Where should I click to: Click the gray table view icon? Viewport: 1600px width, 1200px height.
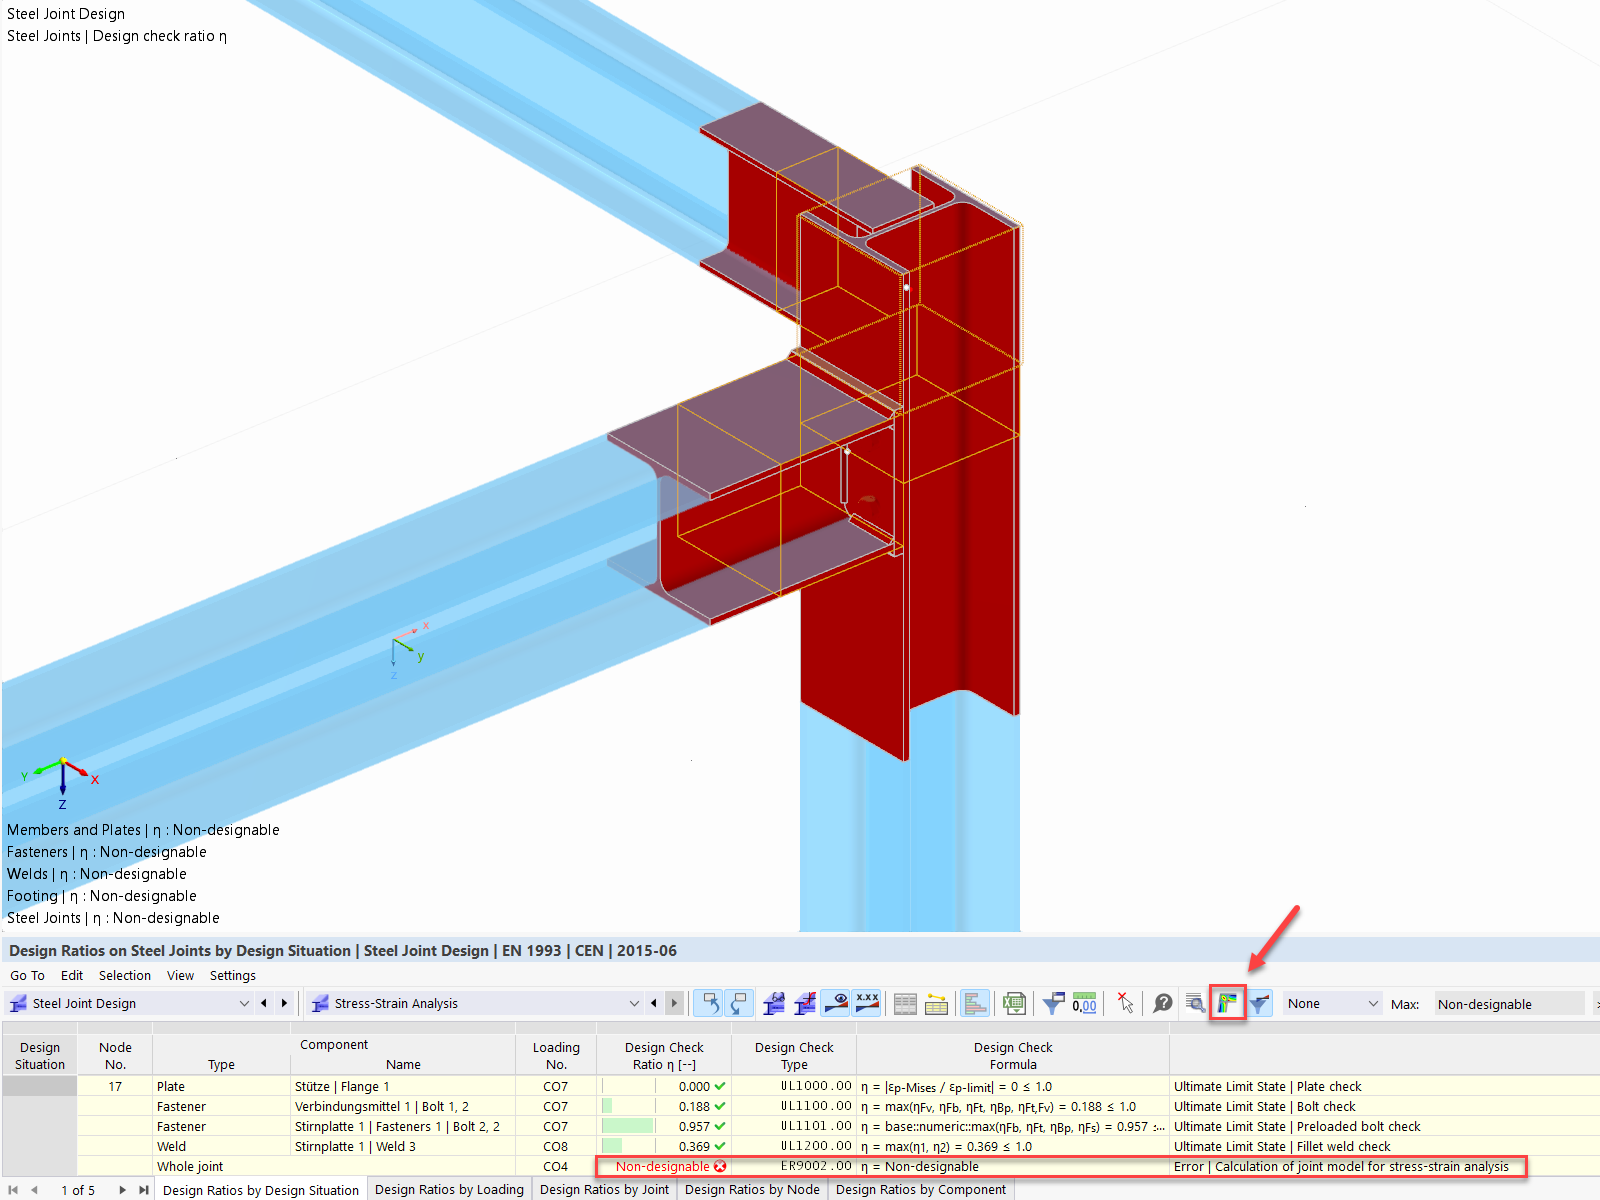click(905, 1003)
